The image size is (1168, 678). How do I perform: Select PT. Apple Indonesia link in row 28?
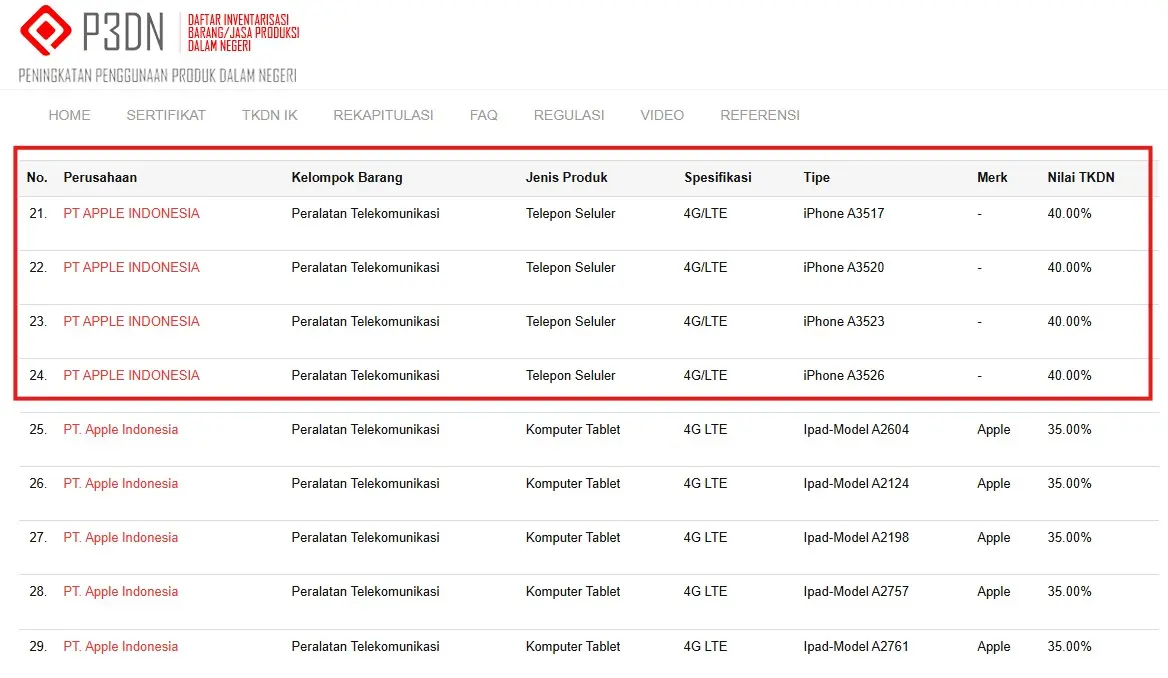coord(120,591)
